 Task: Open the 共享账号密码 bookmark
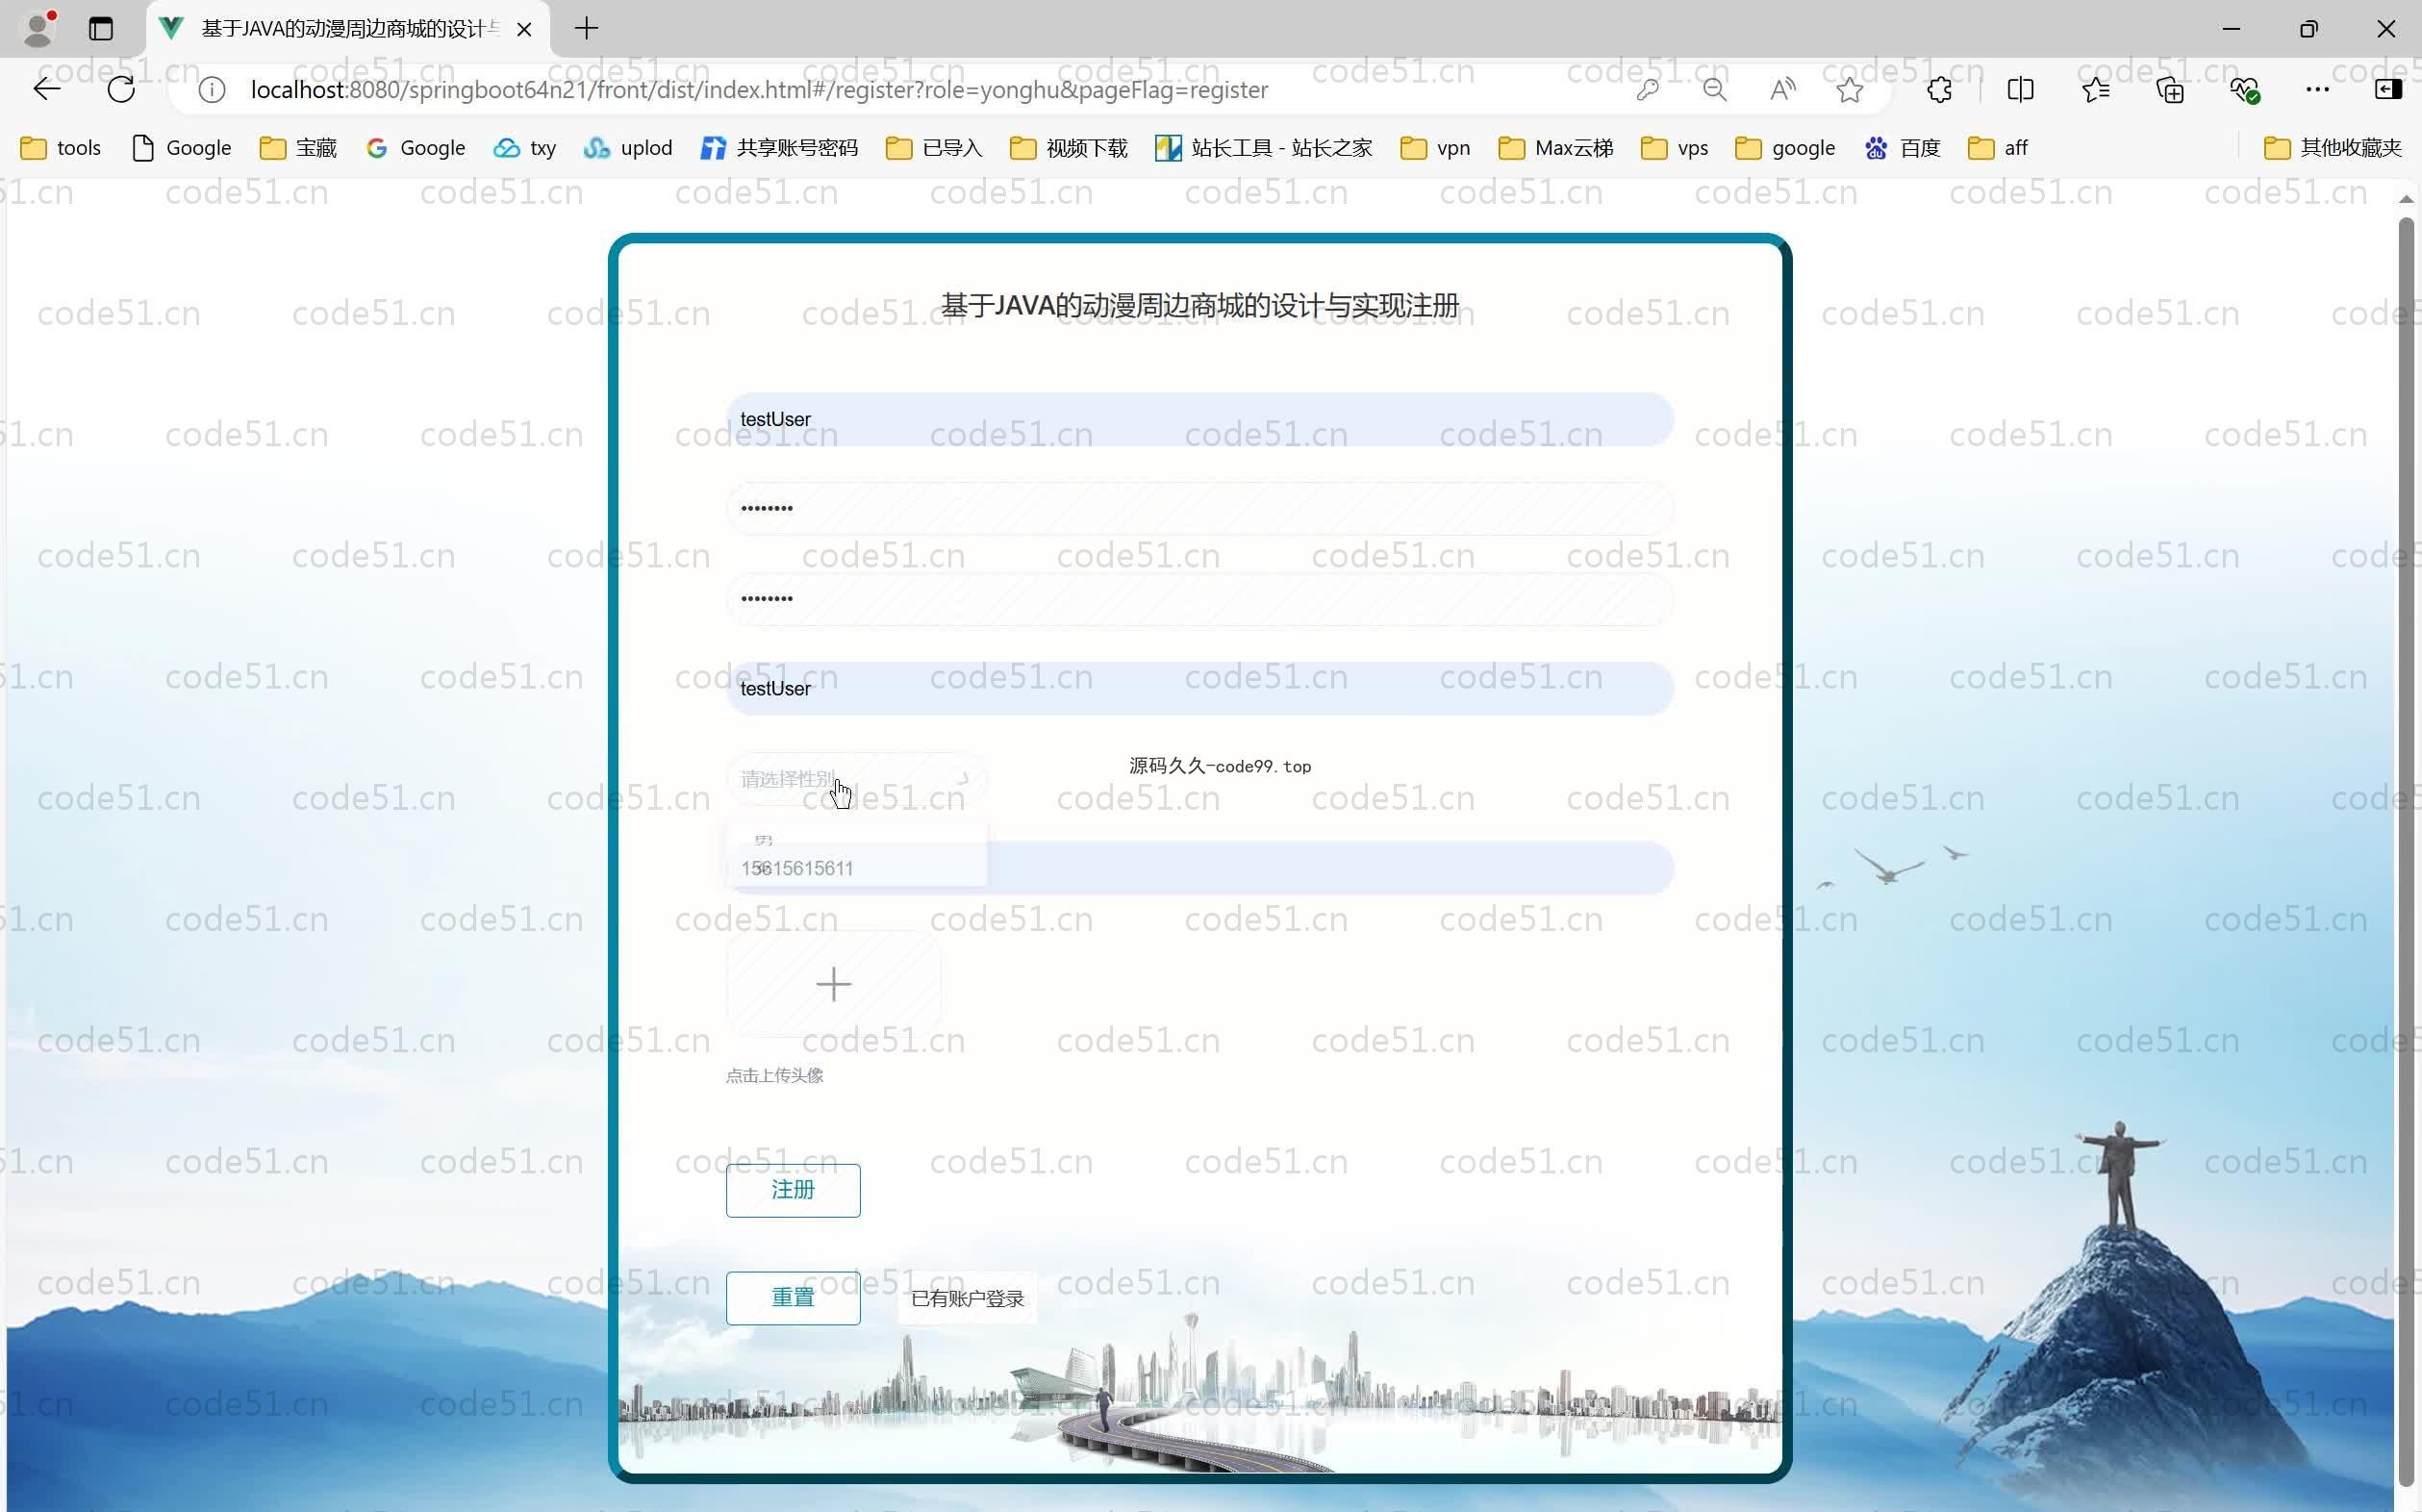click(x=780, y=148)
